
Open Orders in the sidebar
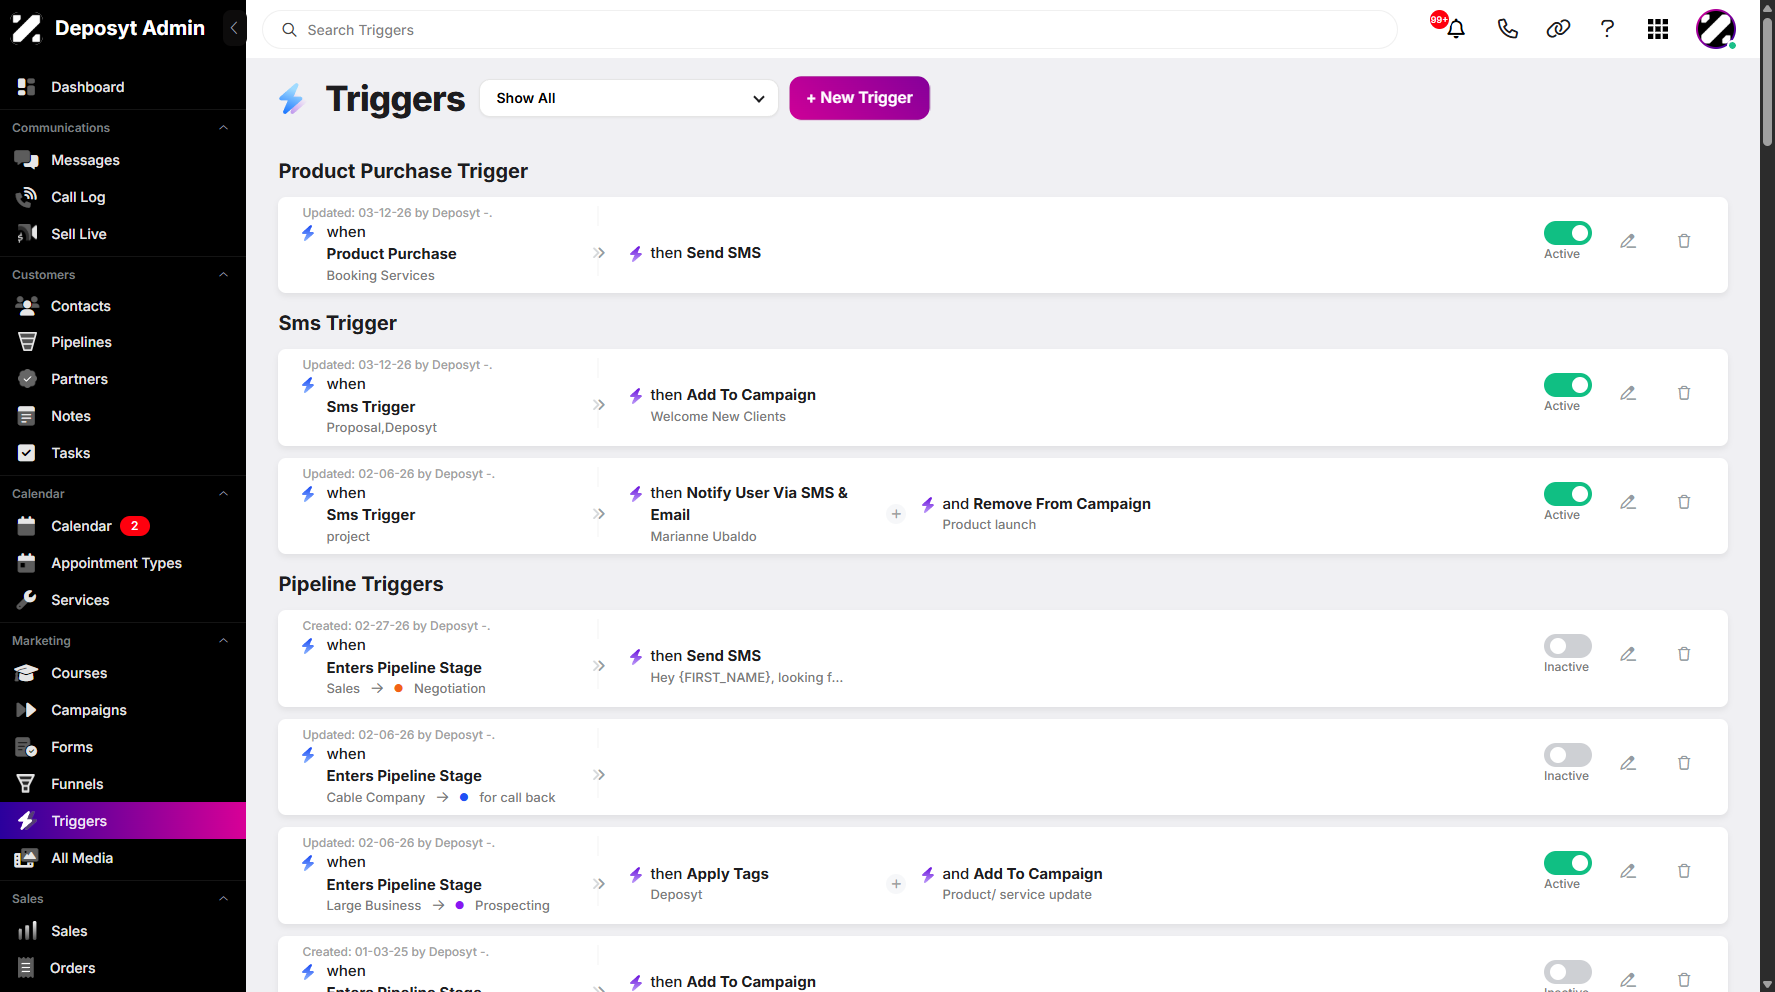click(123, 968)
